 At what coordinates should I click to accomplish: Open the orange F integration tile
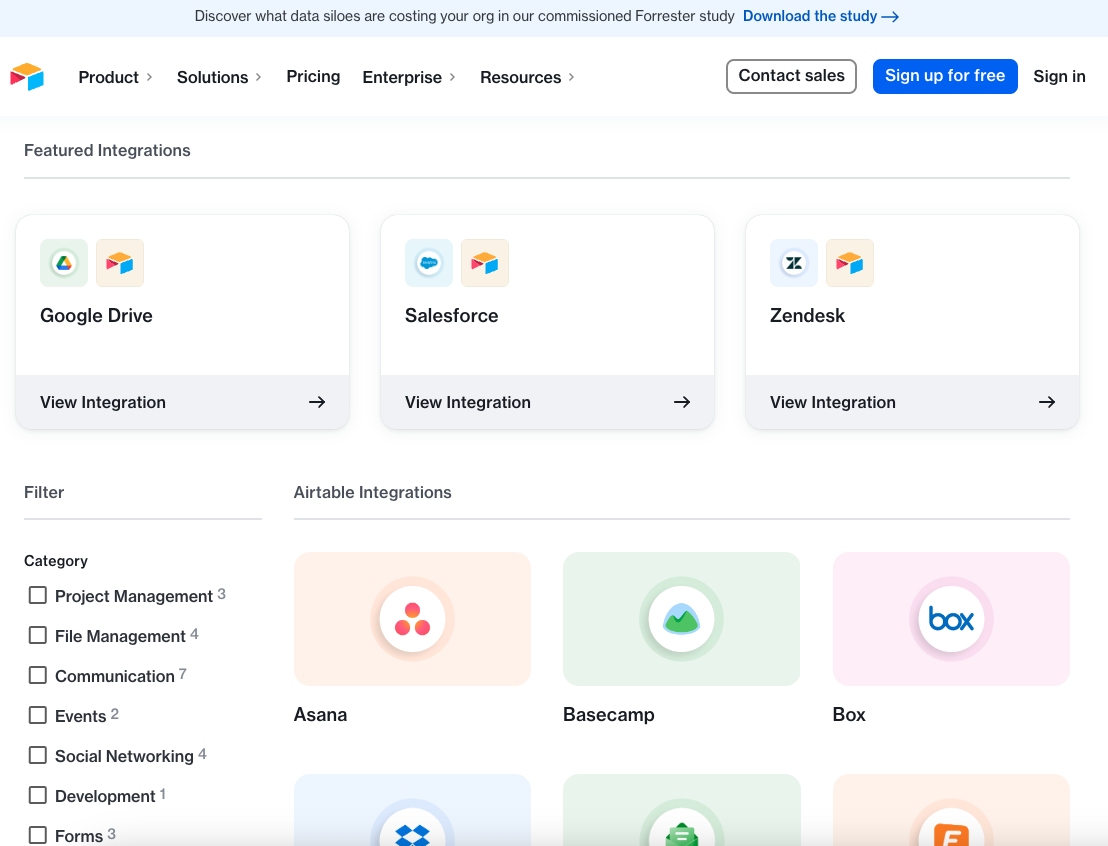951,810
